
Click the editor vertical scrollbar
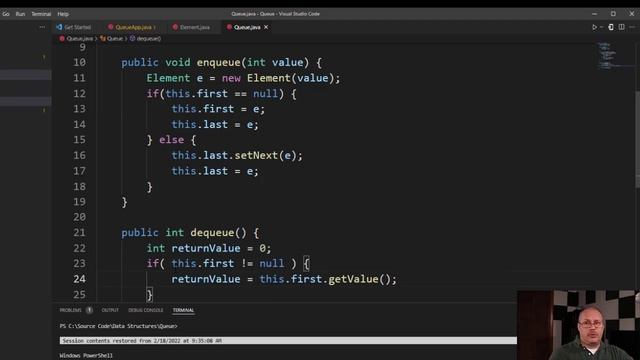637,139
